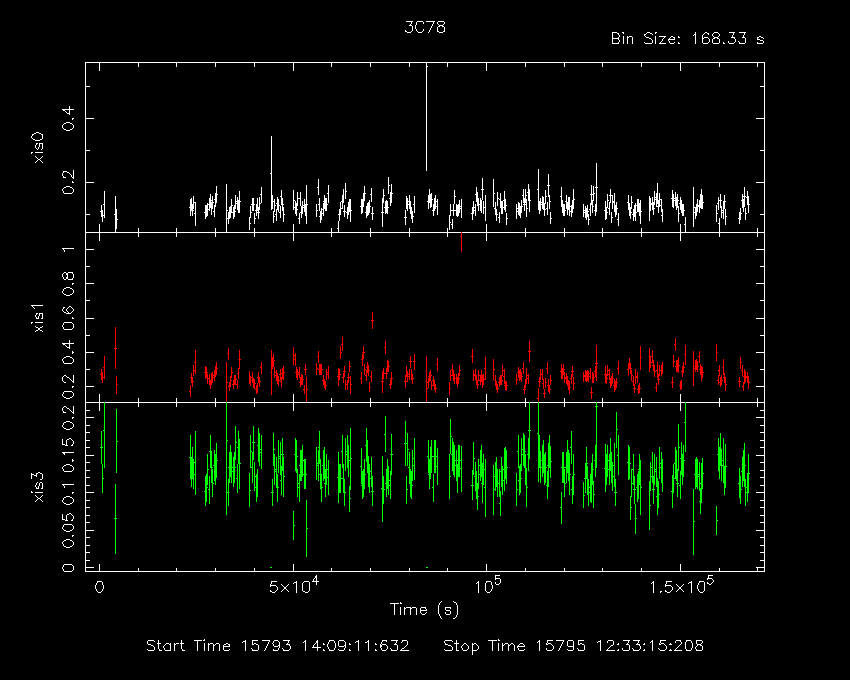Click the "Start Time 15793 14:09:11:632" text

click(278, 646)
